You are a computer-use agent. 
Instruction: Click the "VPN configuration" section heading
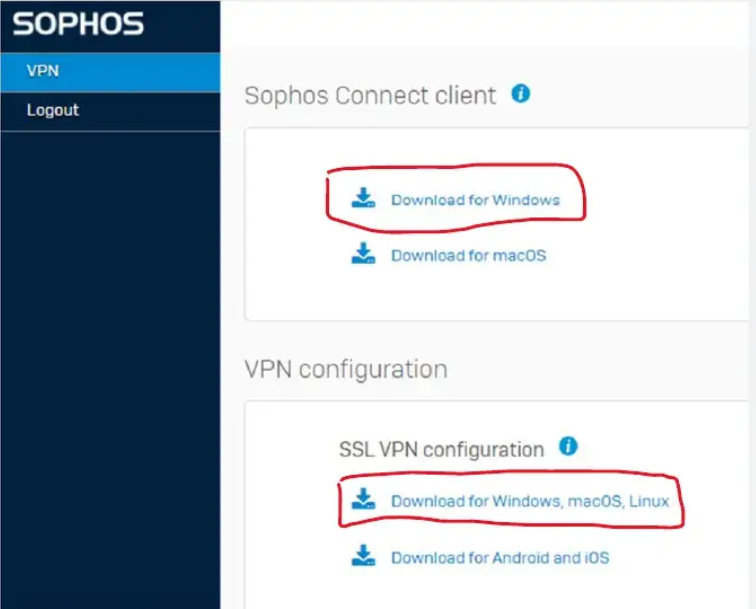click(x=345, y=369)
